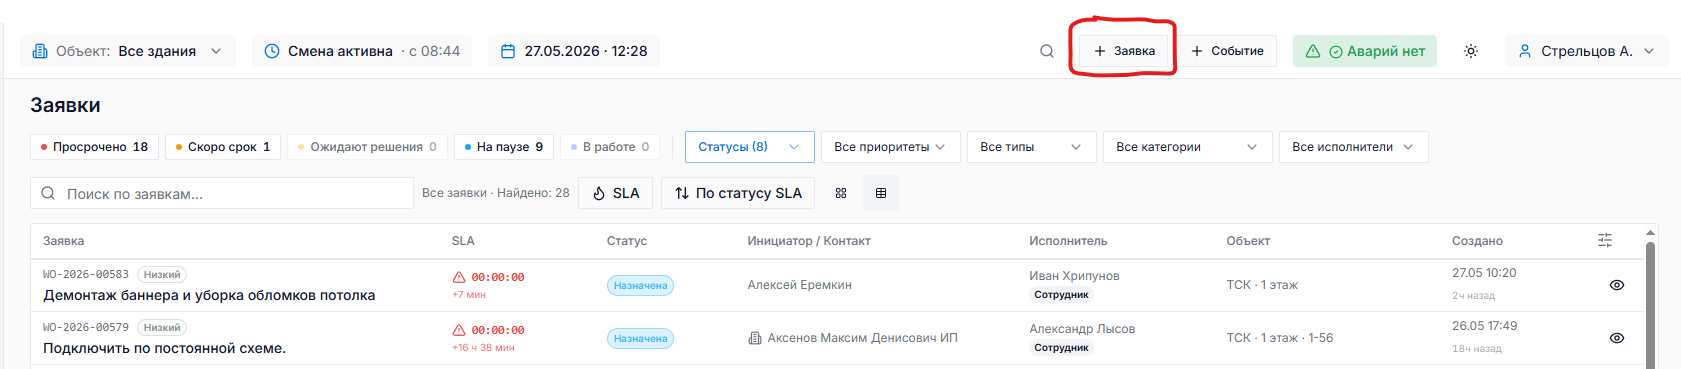Open Объект: Все здания dropdown
This screenshot has width=1681, height=369.
128,51
